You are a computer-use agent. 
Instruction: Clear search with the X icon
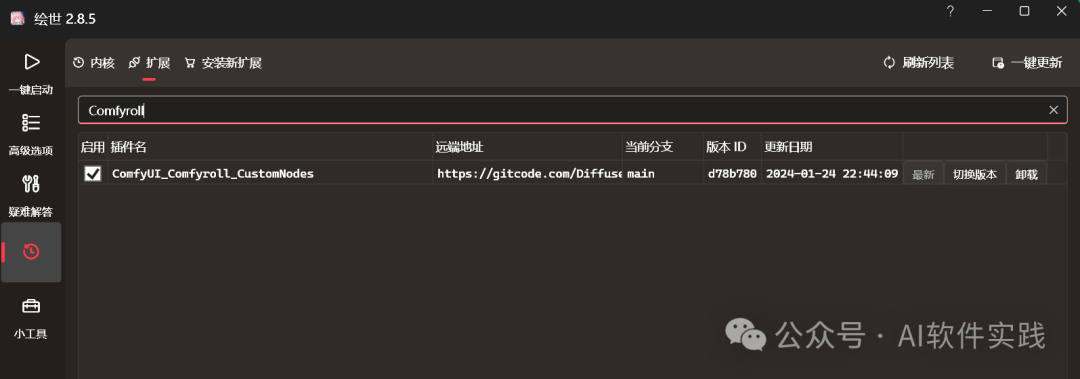pos(1053,110)
